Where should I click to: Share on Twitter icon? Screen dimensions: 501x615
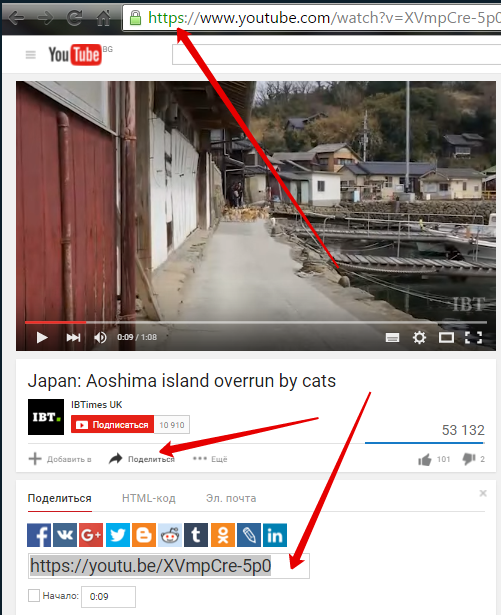118,535
